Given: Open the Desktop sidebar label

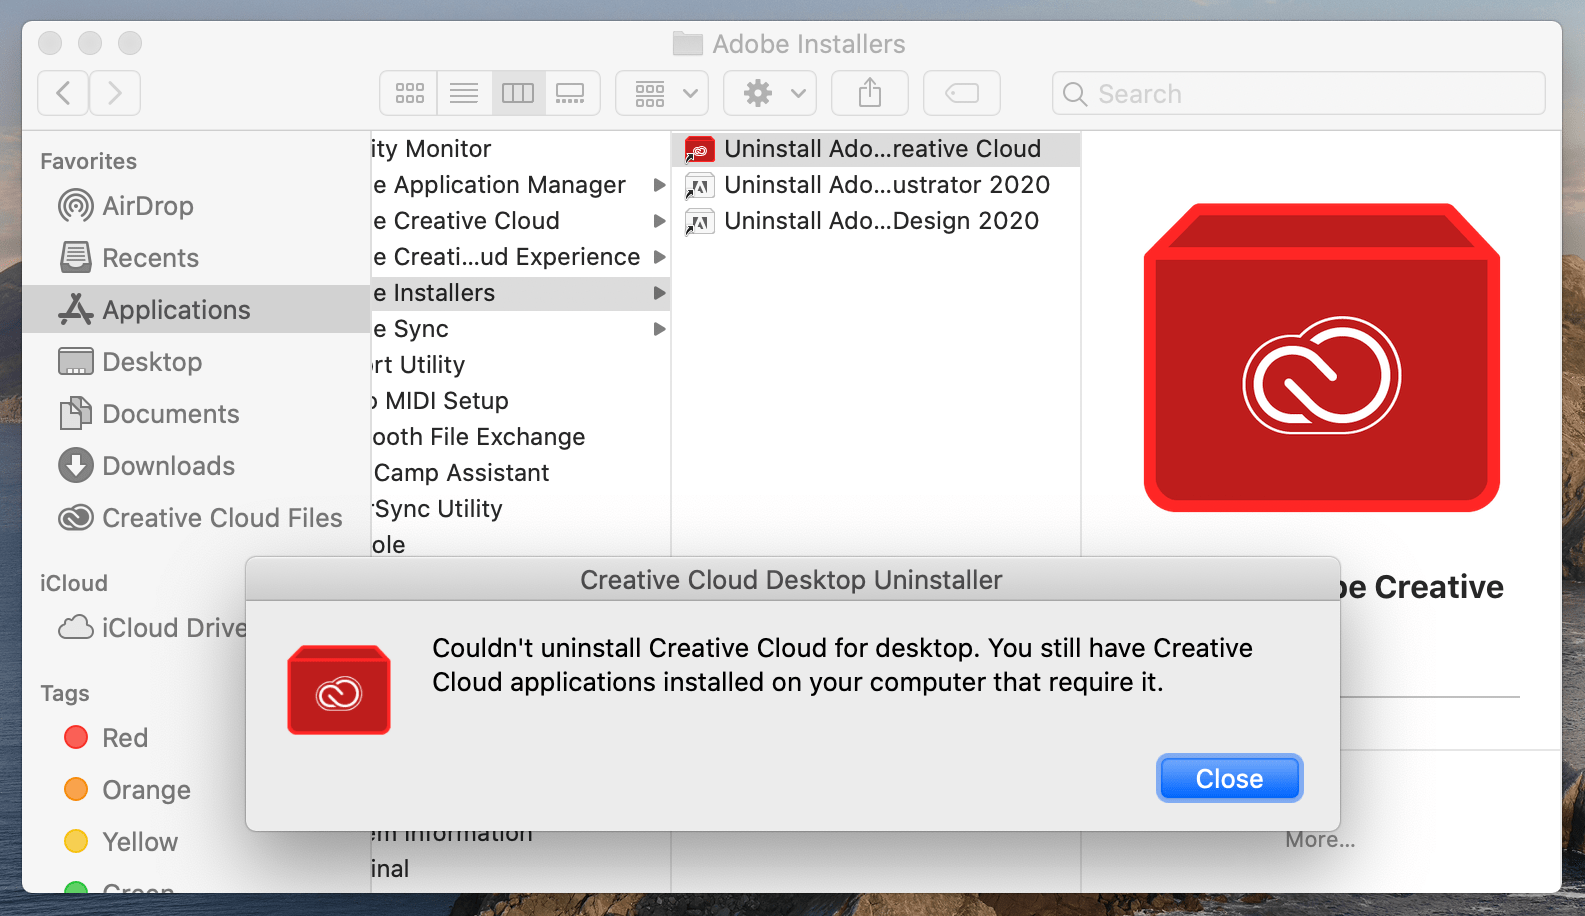Looking at the screenshot, I should pyautogui.click(x=152, y=362).
